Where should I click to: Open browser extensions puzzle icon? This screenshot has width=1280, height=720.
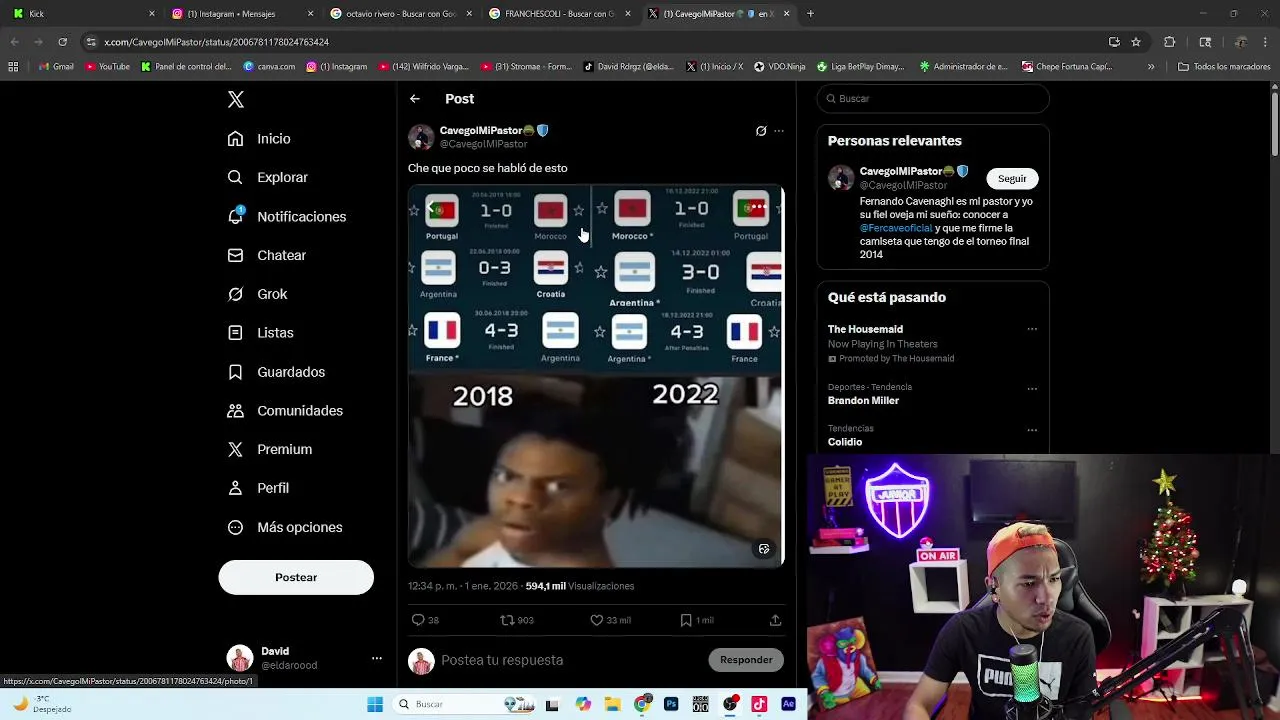point(1169,42)
